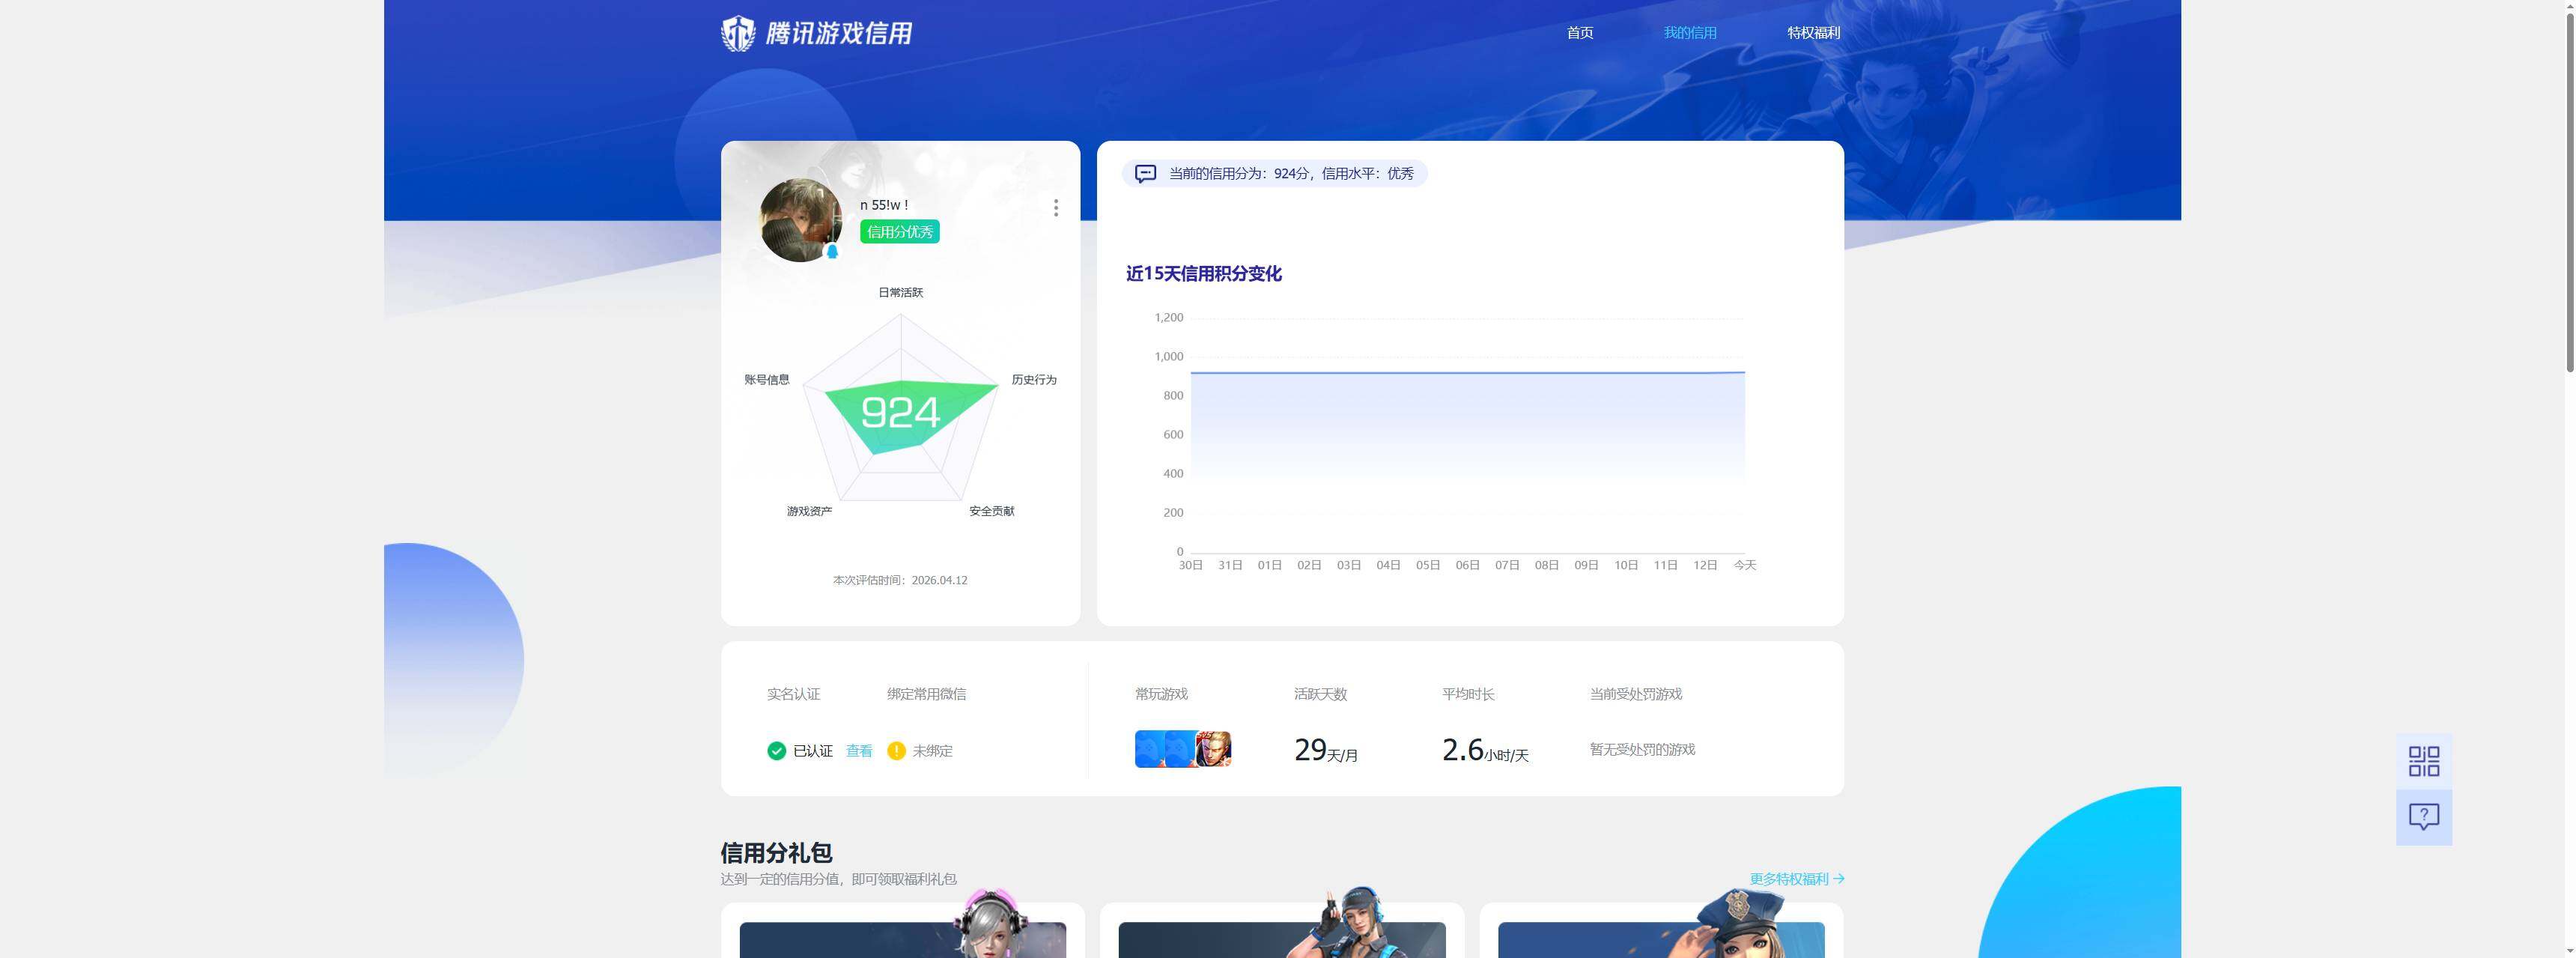
Task: Click the 1,000 y-axis label
Action: tap(1169, 356)
